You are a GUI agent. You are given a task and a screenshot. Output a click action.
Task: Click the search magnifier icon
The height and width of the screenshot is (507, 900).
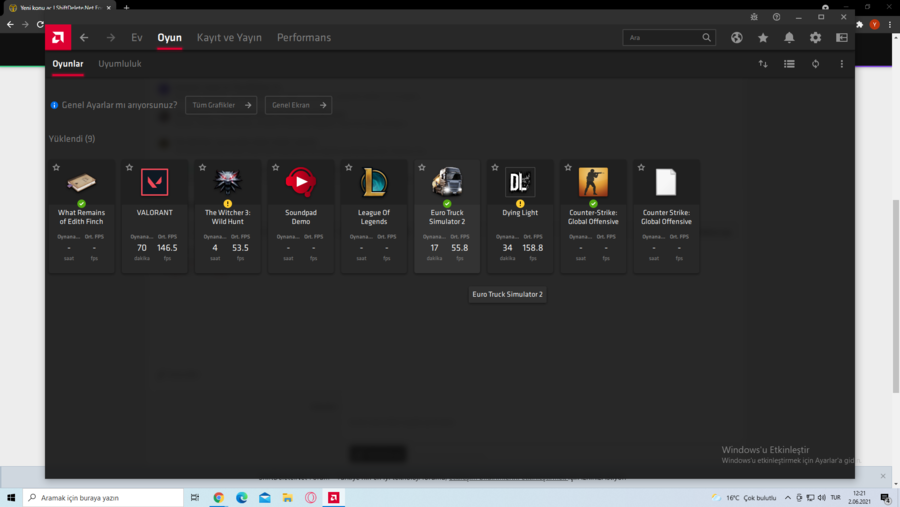(x=706, y=37)
